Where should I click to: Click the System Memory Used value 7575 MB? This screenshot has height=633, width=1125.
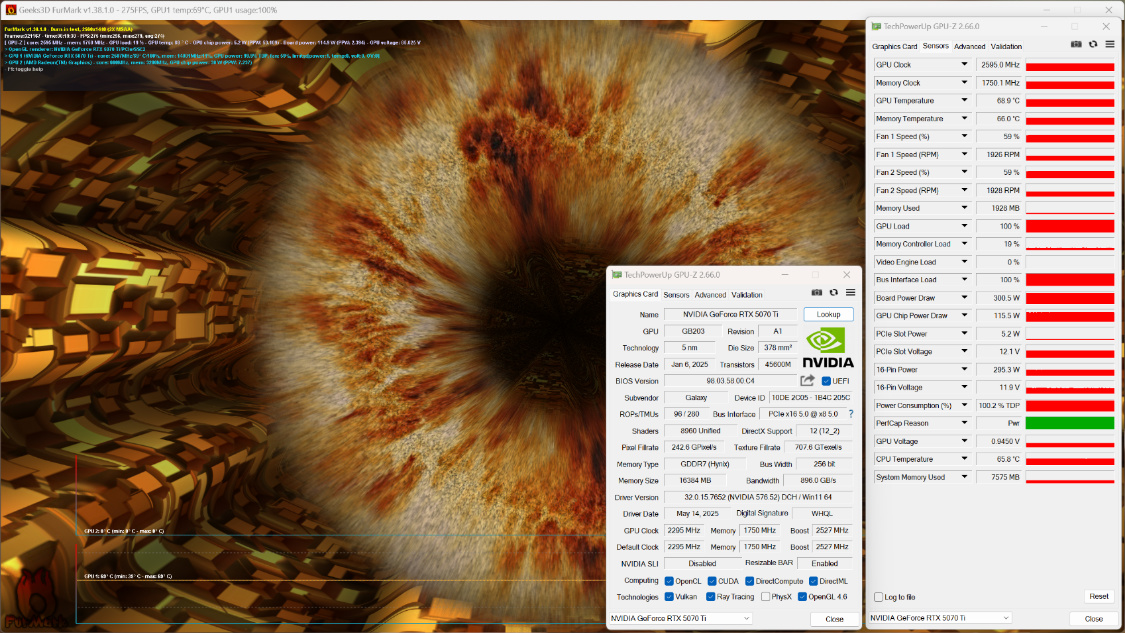pos(999,477)
